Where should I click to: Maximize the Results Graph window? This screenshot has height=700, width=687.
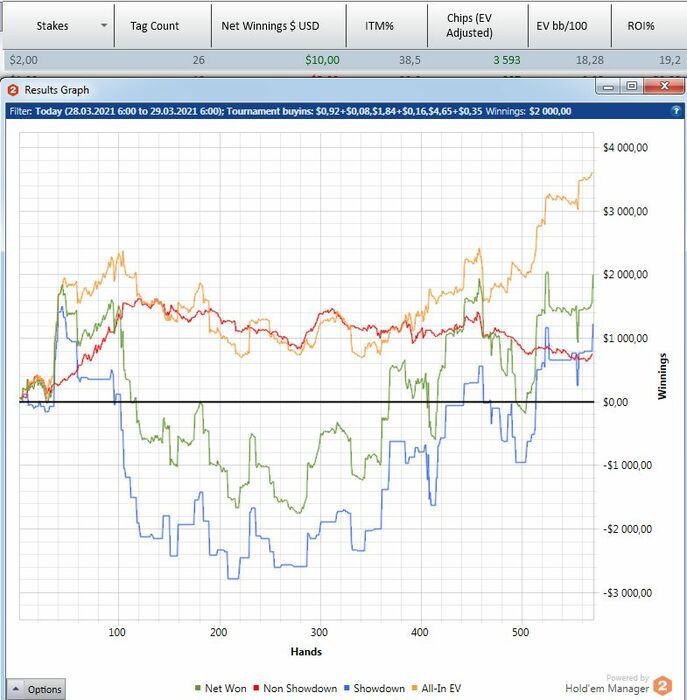point(632,86)
